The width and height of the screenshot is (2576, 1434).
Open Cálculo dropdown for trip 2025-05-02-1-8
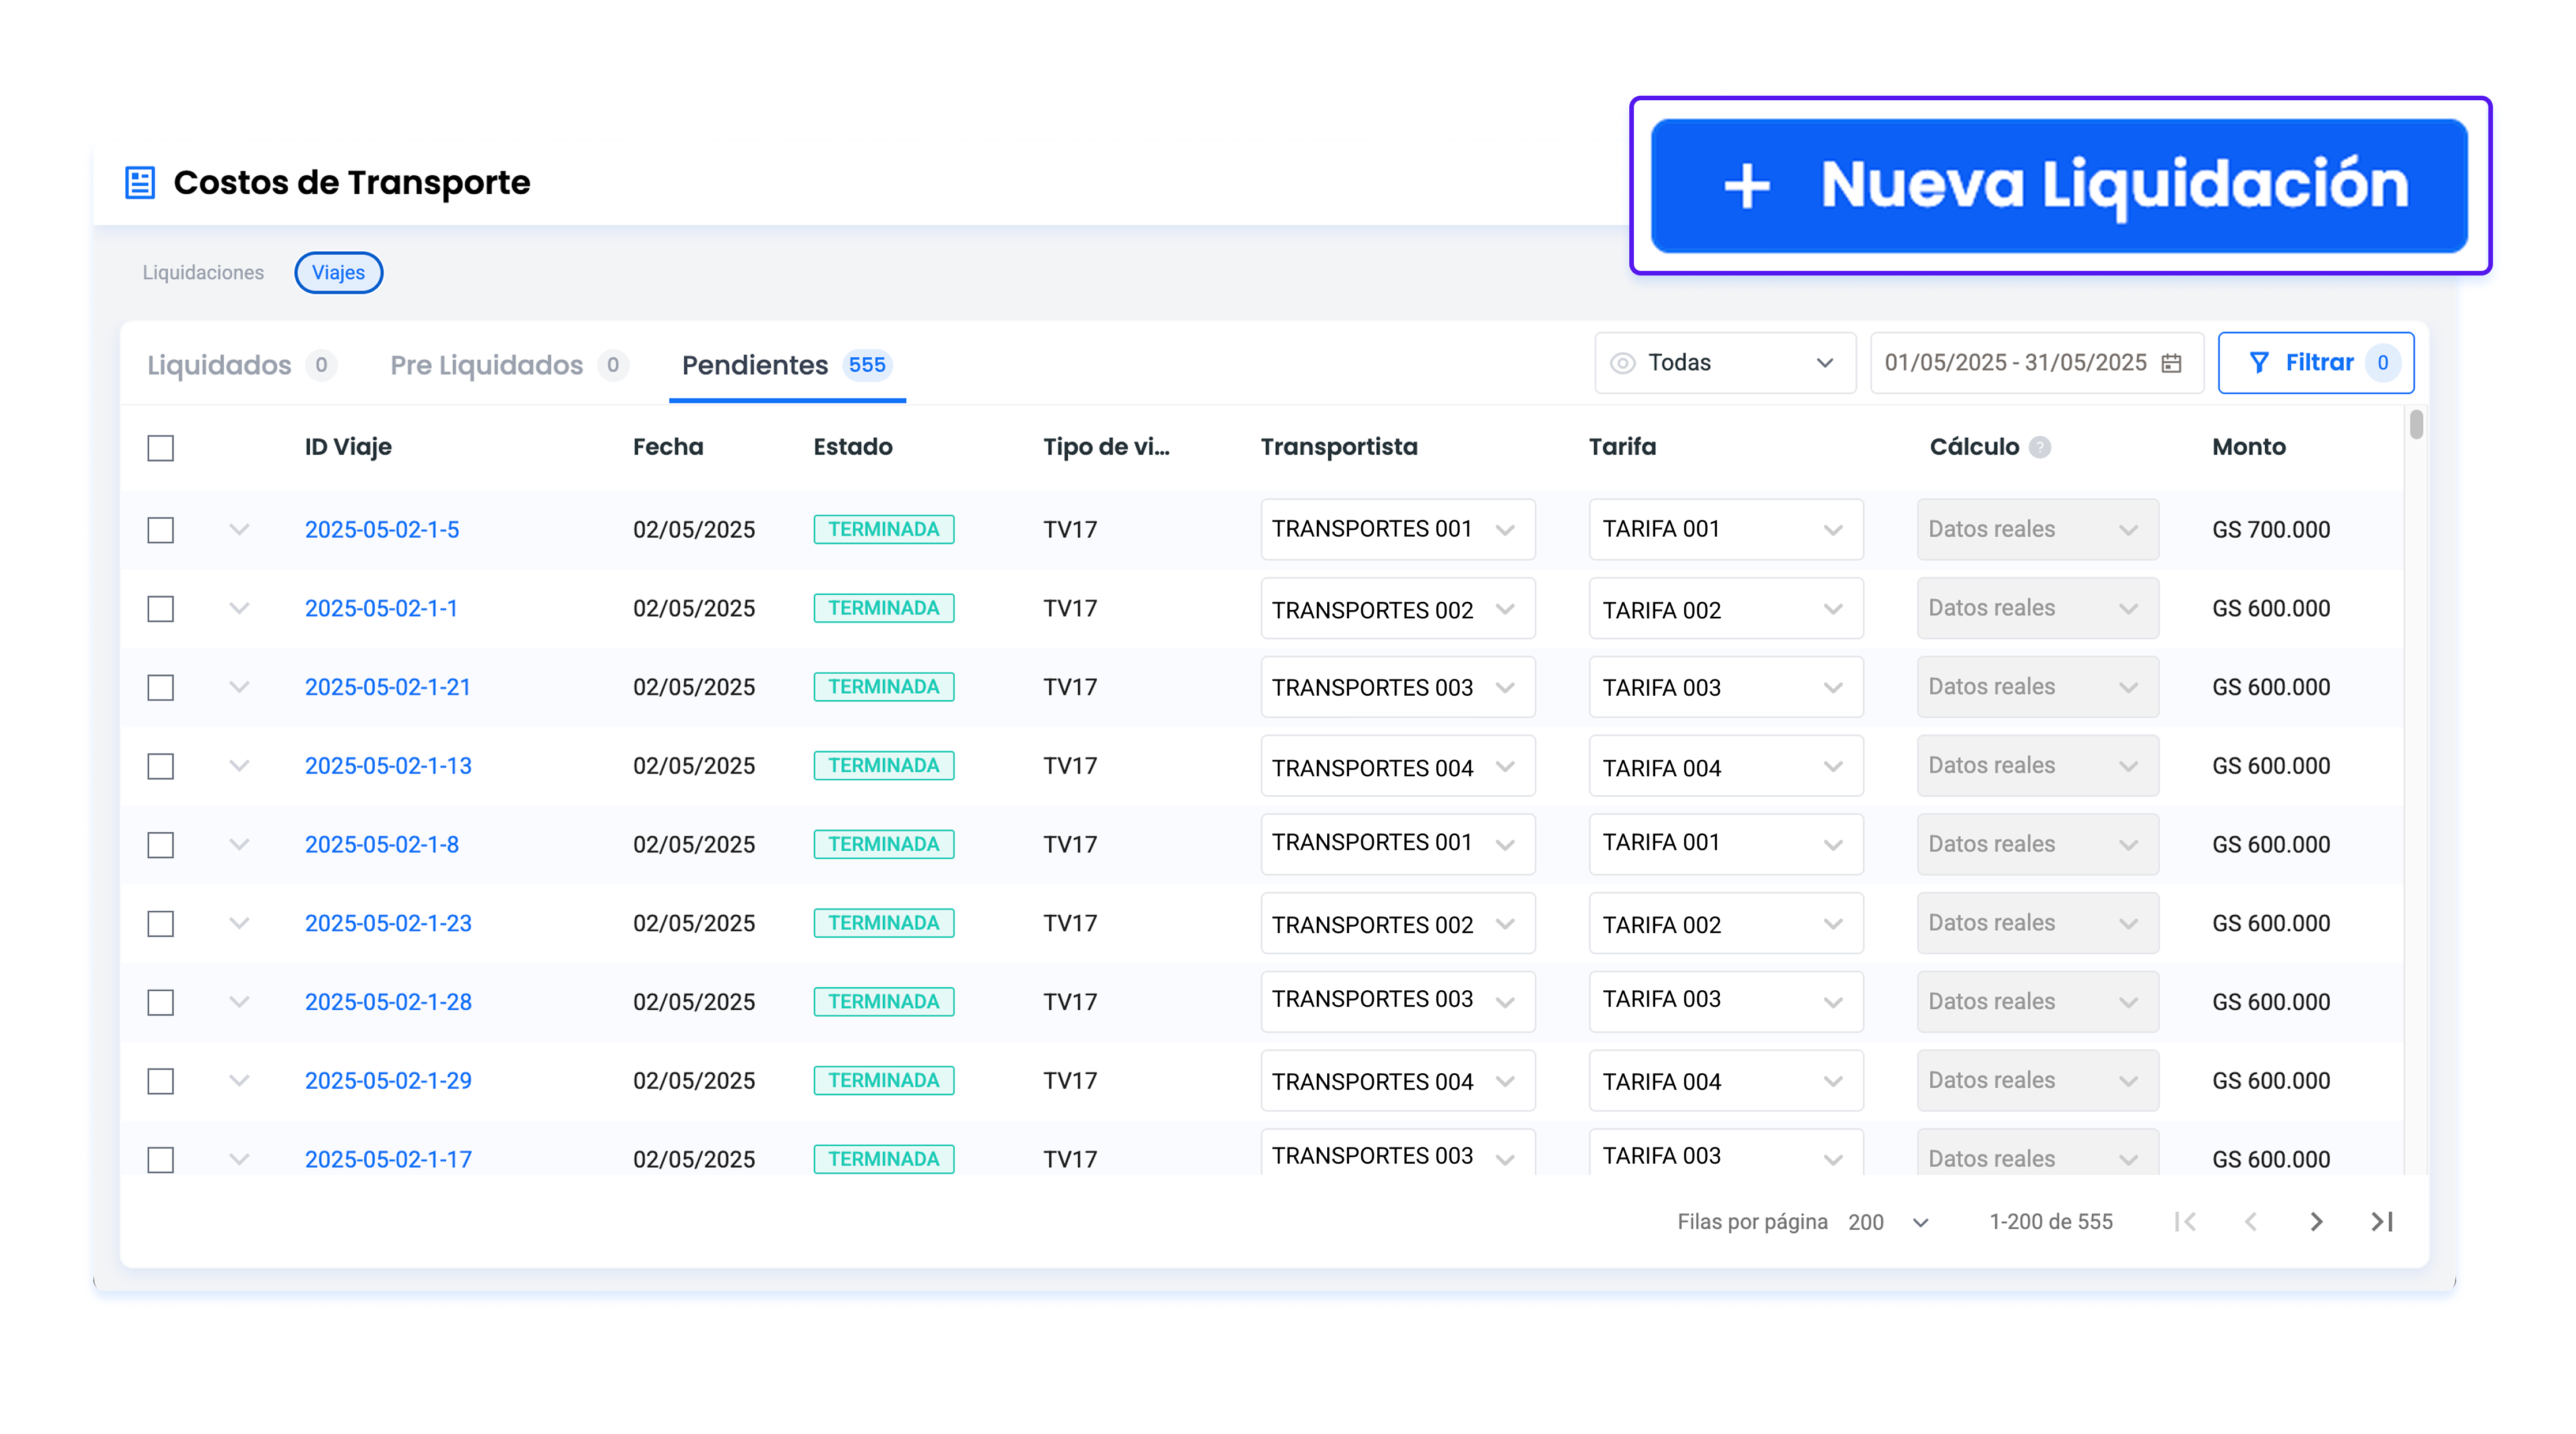pyautogui.click(x=2037, y=845)
